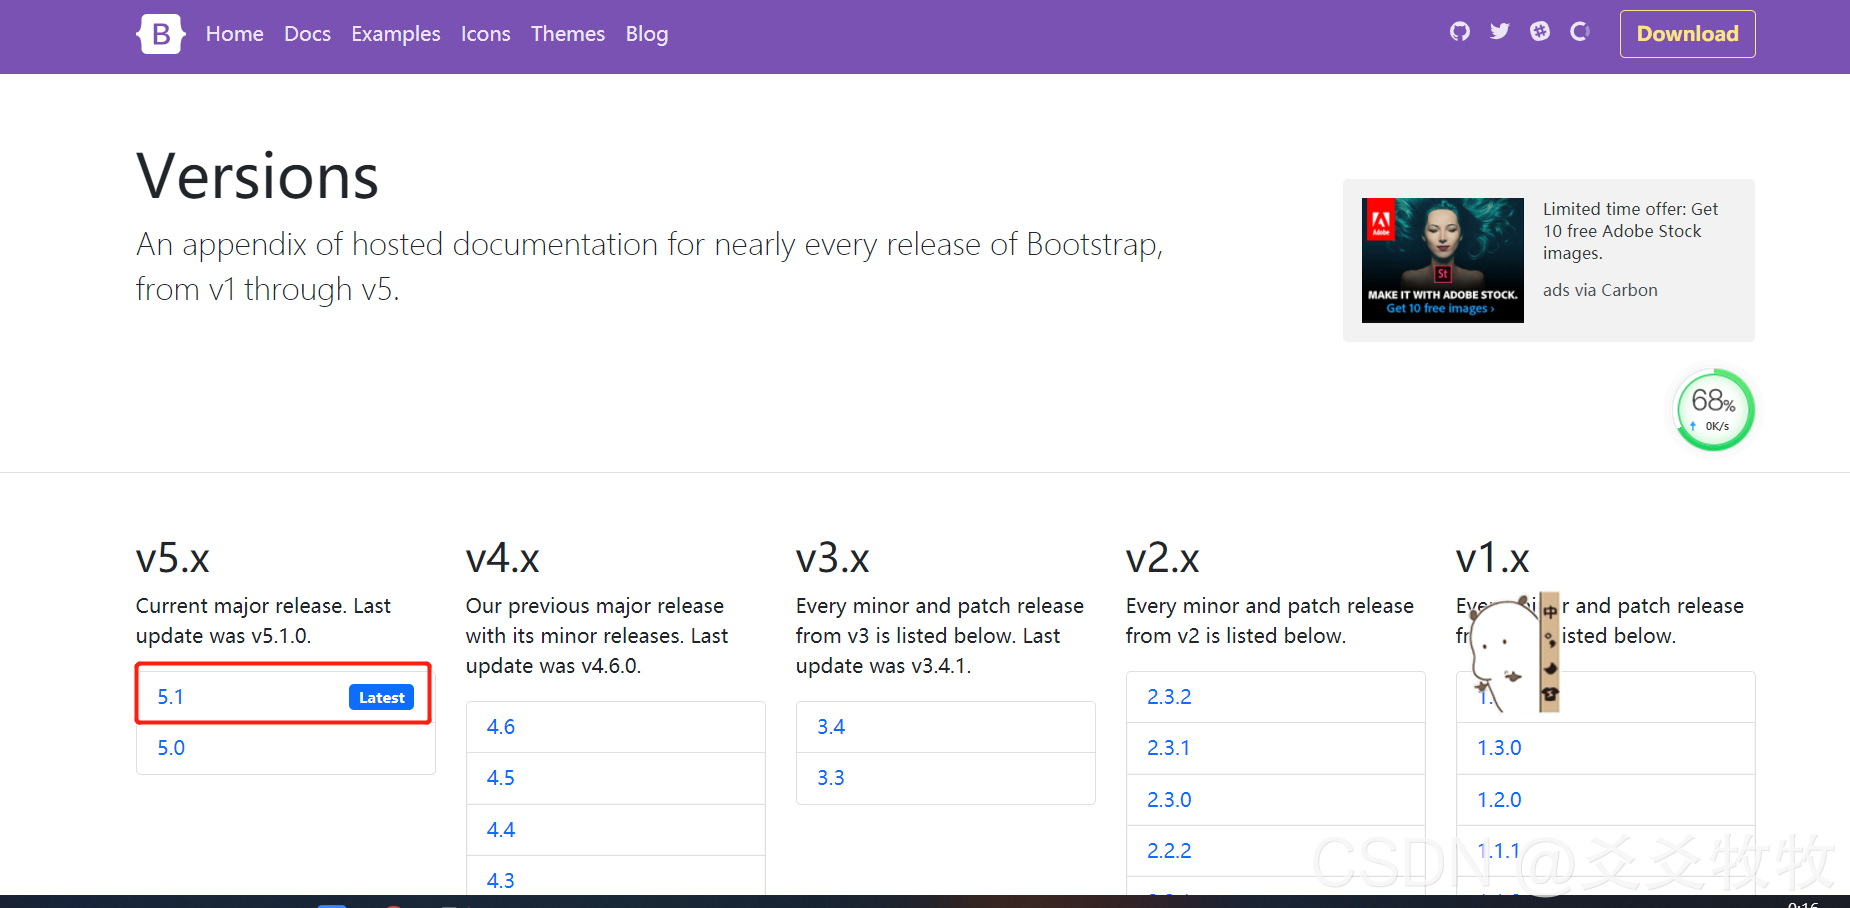Open Themes in navbar
Screen dimensions: 1850x908
568,34
